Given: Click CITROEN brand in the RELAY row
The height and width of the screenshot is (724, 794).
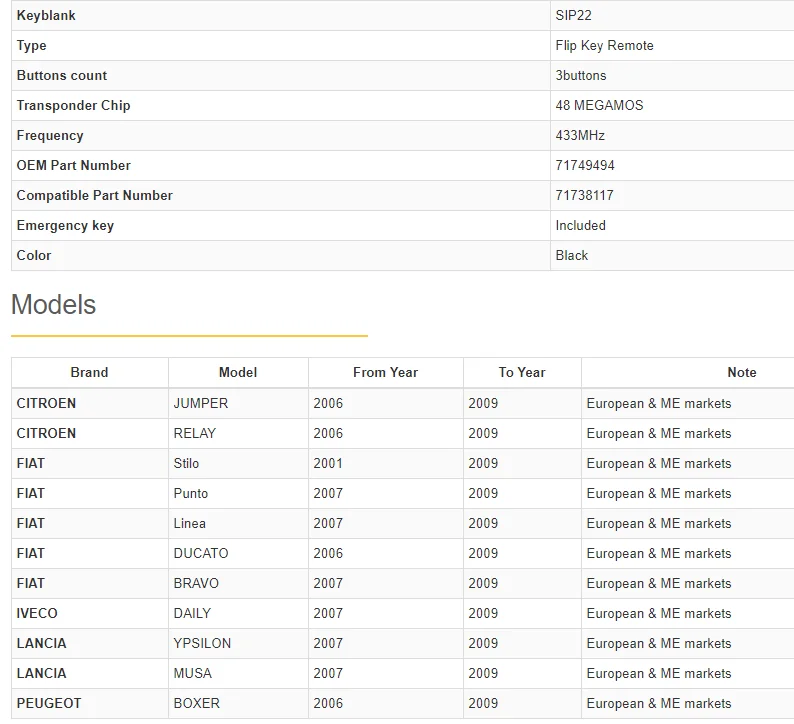Looking at the screenshot, I should (46, 433).
